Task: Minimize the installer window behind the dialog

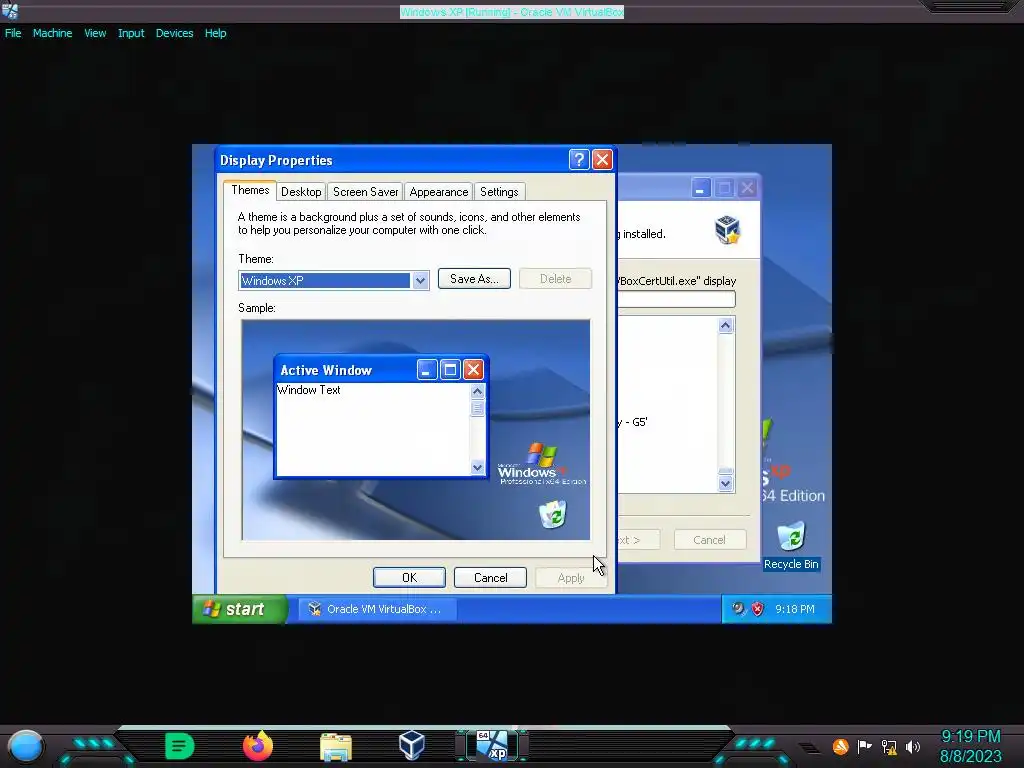Action: (701, 189)
